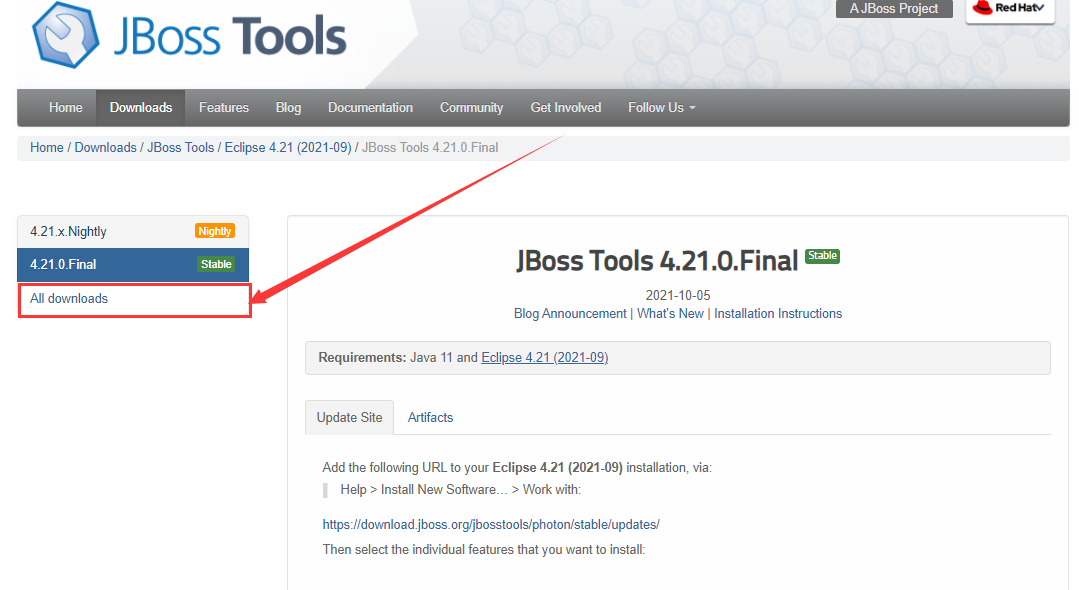1079x590 pixels.
Task: Open Eclipse 4.21 (2021-09) requirements link
Action: pyautogui.click(x=544, y=358)
